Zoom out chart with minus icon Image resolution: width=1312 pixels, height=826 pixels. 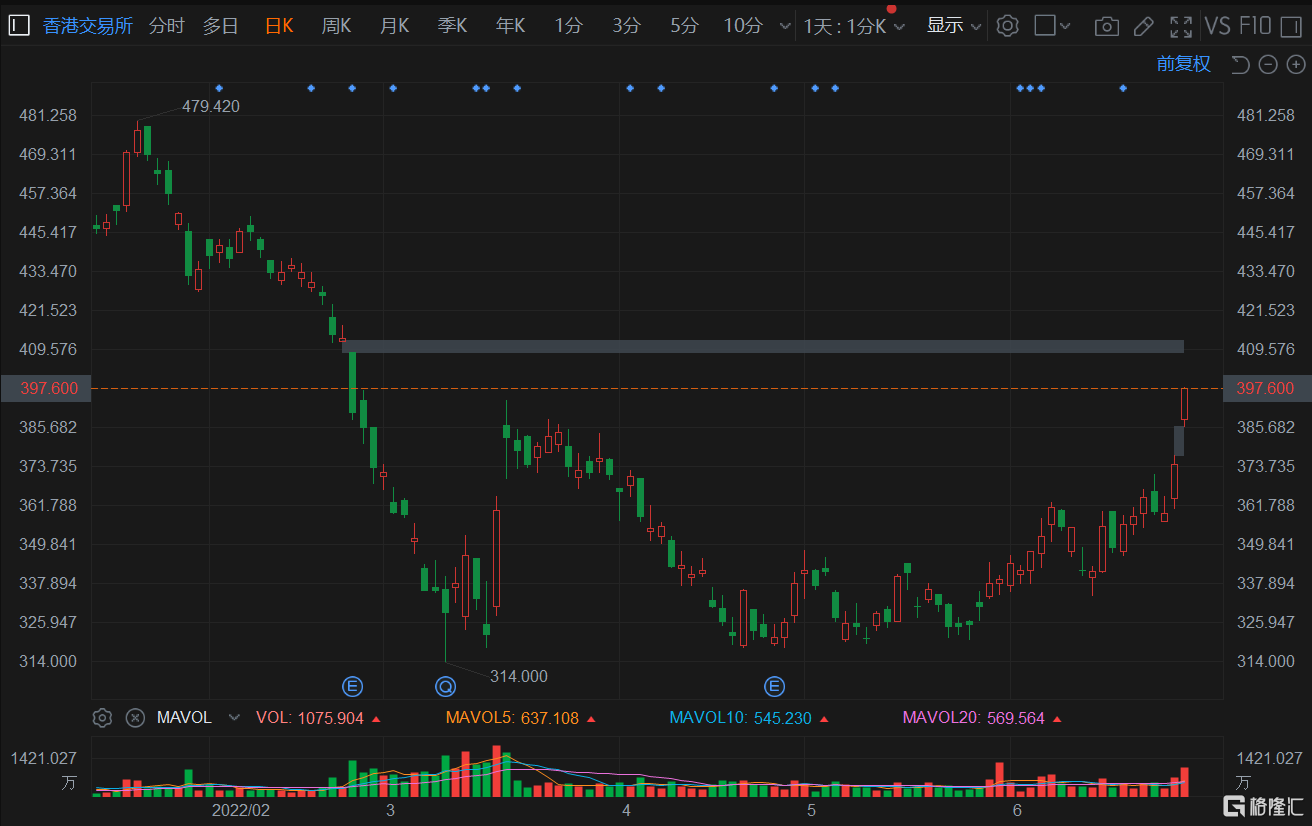pos(1268,65)
